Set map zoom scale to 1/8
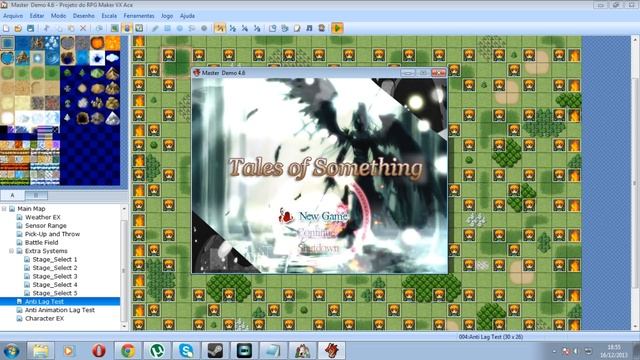Image resolution: width=640 pixels, height=360 pixels. pos(257,28)
